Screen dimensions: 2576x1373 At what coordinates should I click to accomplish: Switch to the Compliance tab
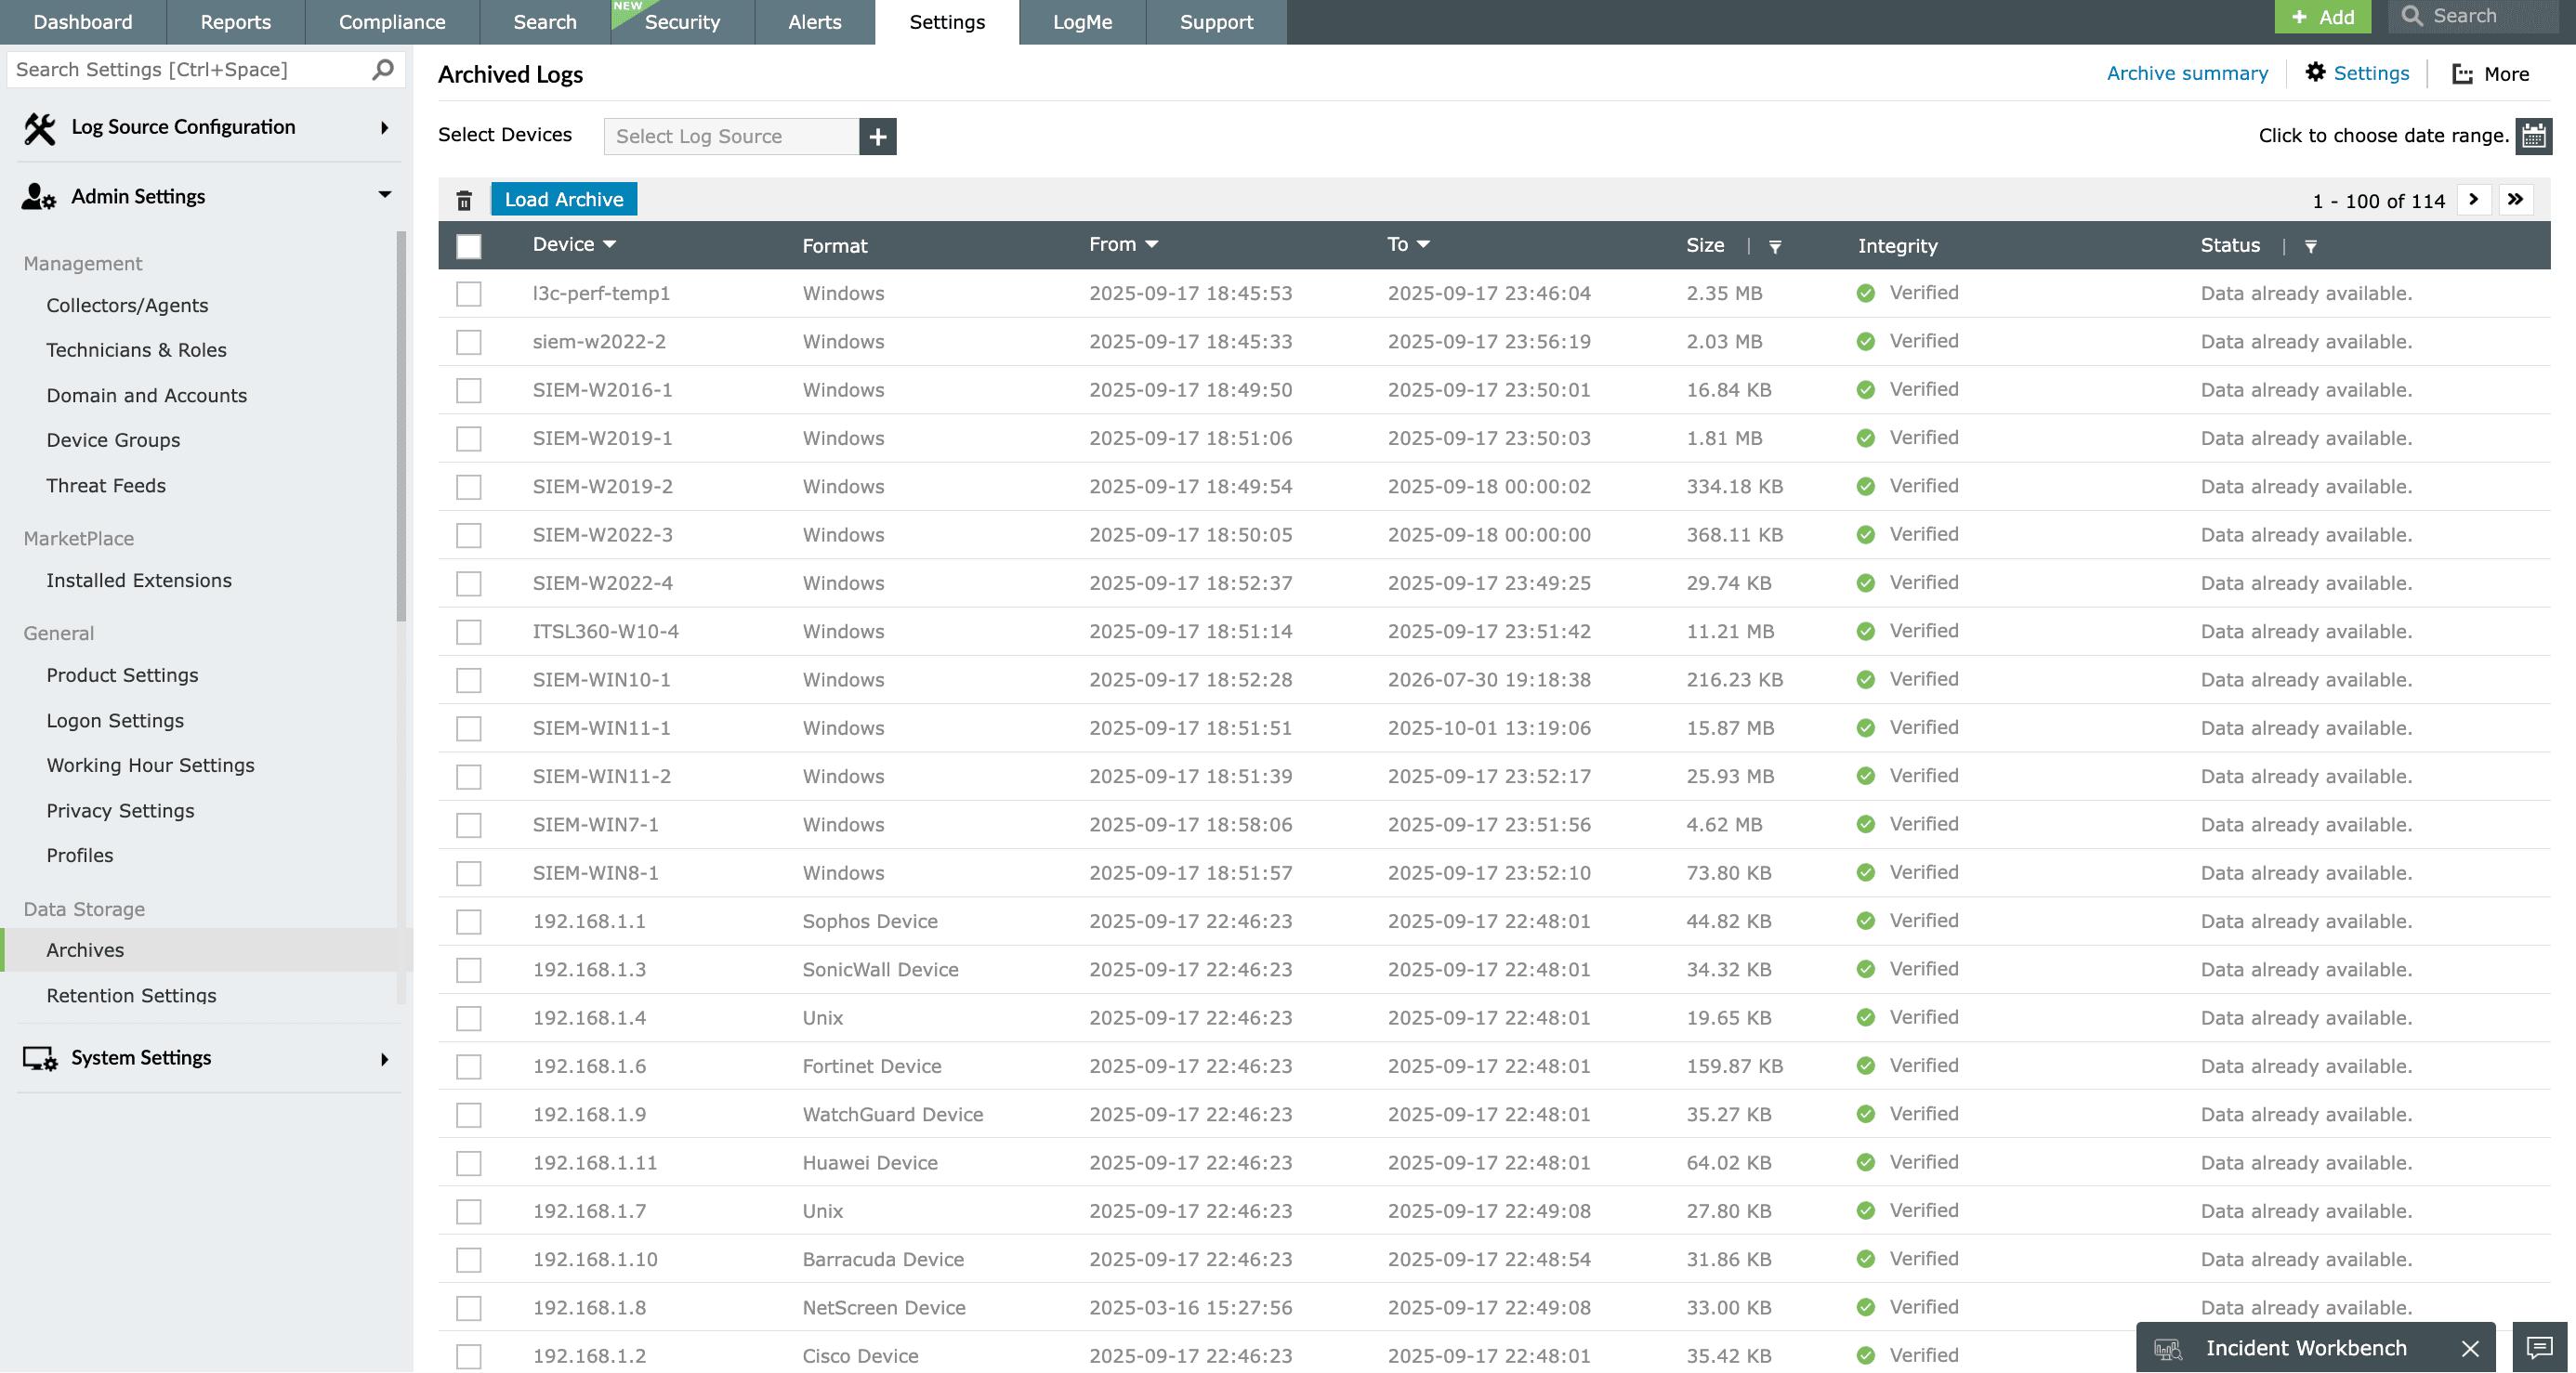pyautogui.click(x=391, y=22)
